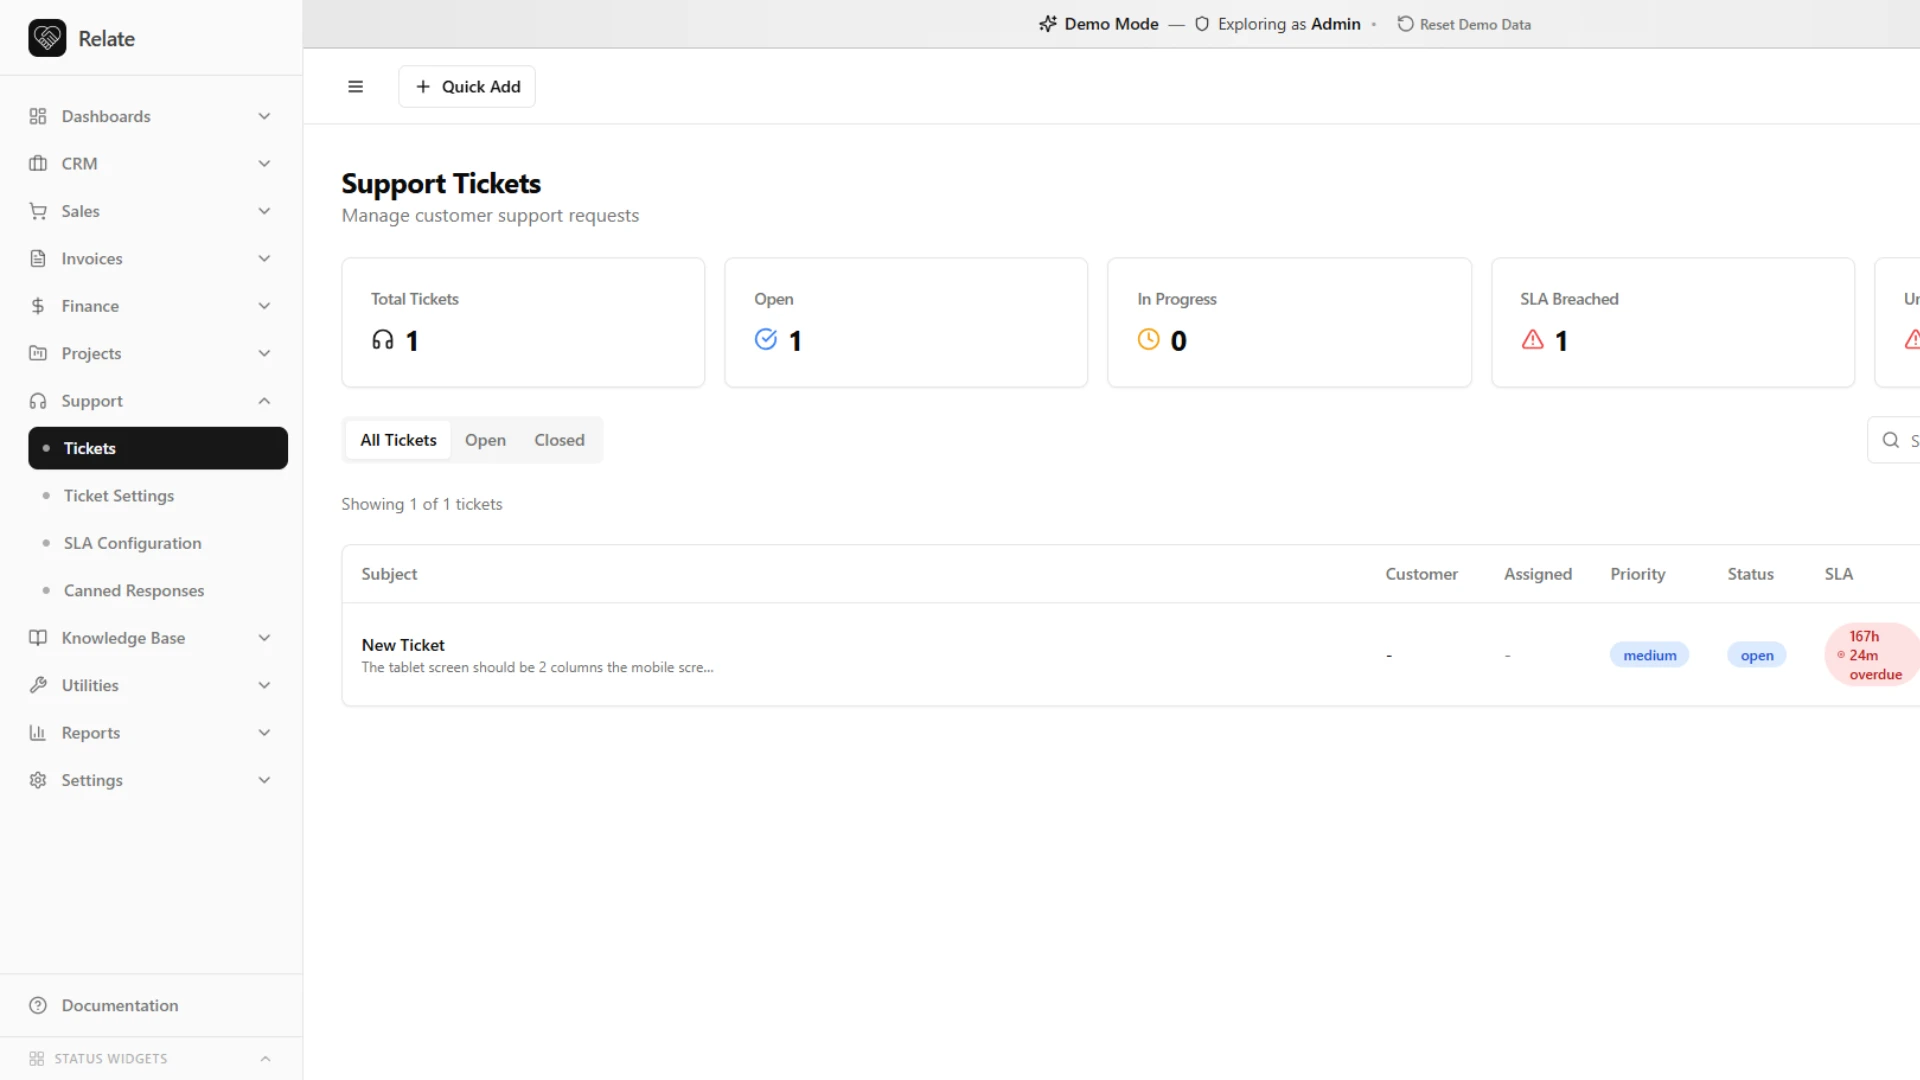Open the Tickets sidebar item
This screenshot has width=1920, height=1080.
pyautogui.click(x=158, y=448)
